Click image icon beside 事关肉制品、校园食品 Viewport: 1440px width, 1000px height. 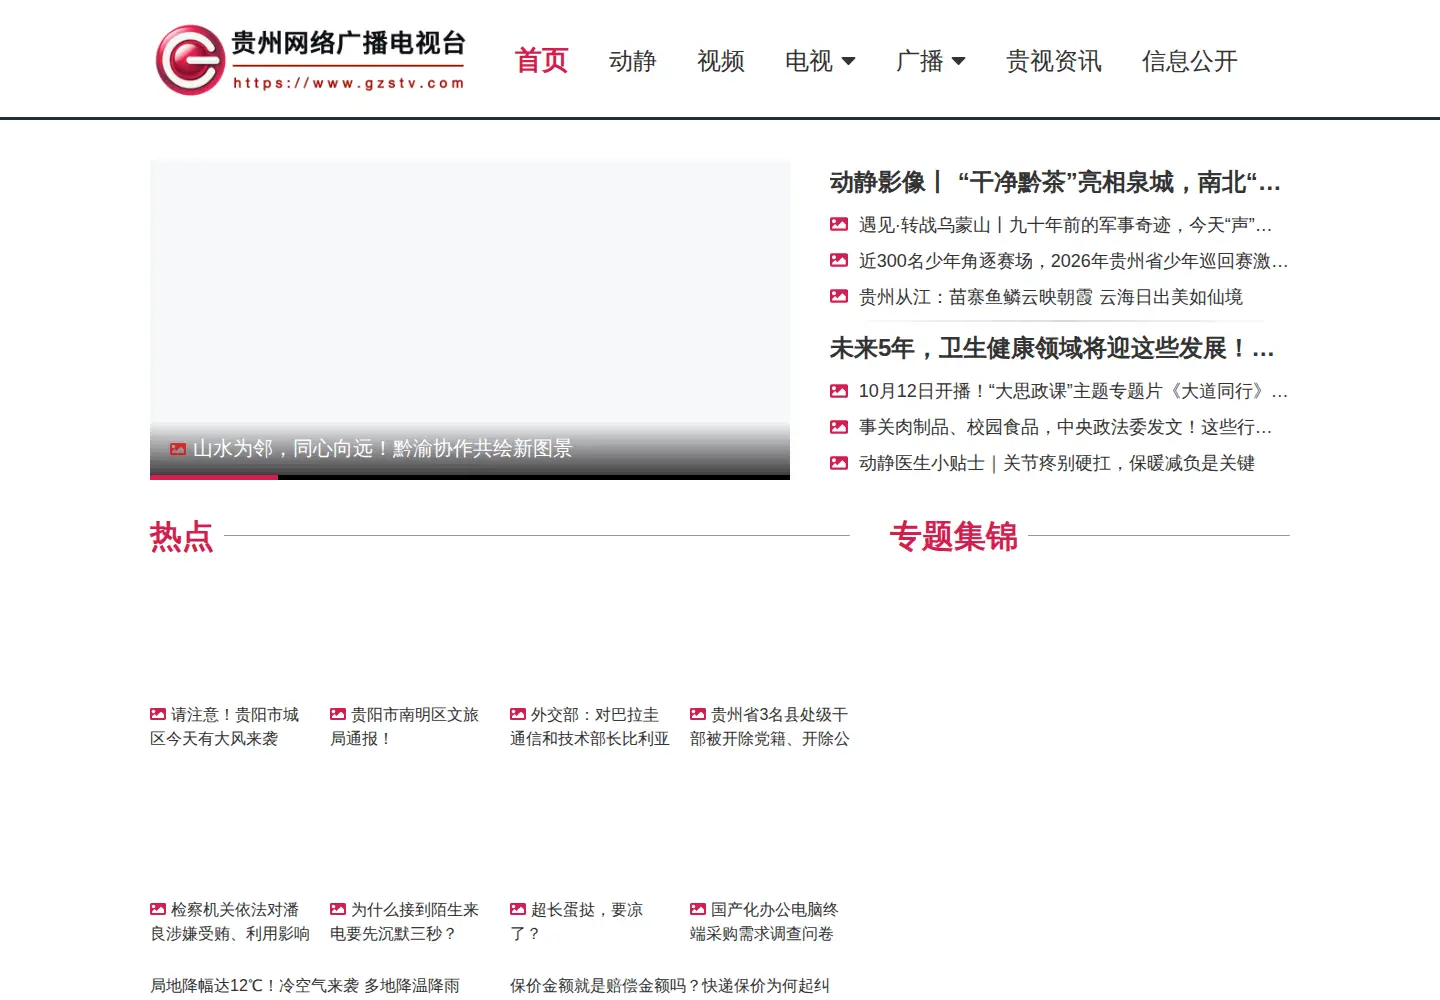coord(839,426)
